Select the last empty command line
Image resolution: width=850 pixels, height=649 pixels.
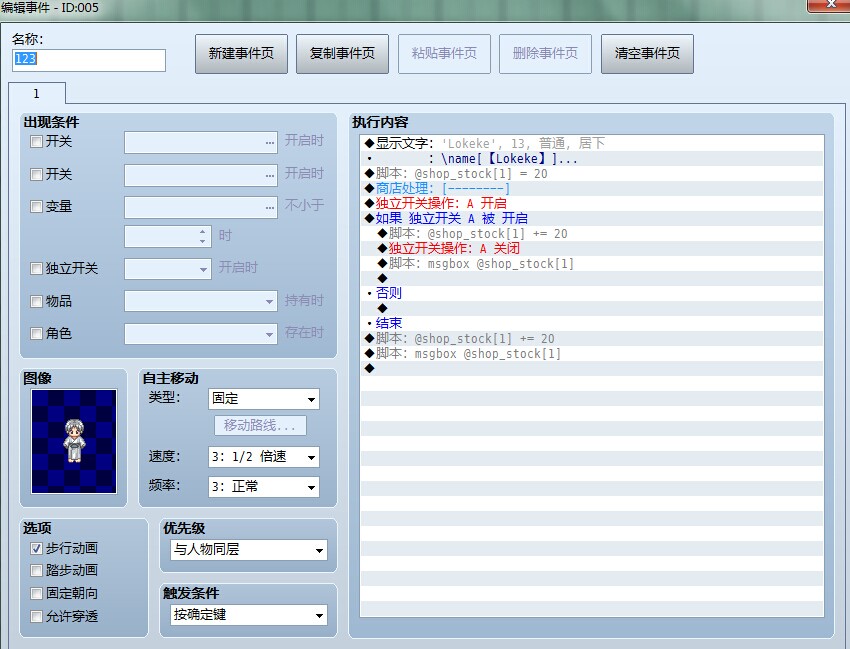click(x=592, y=369)
